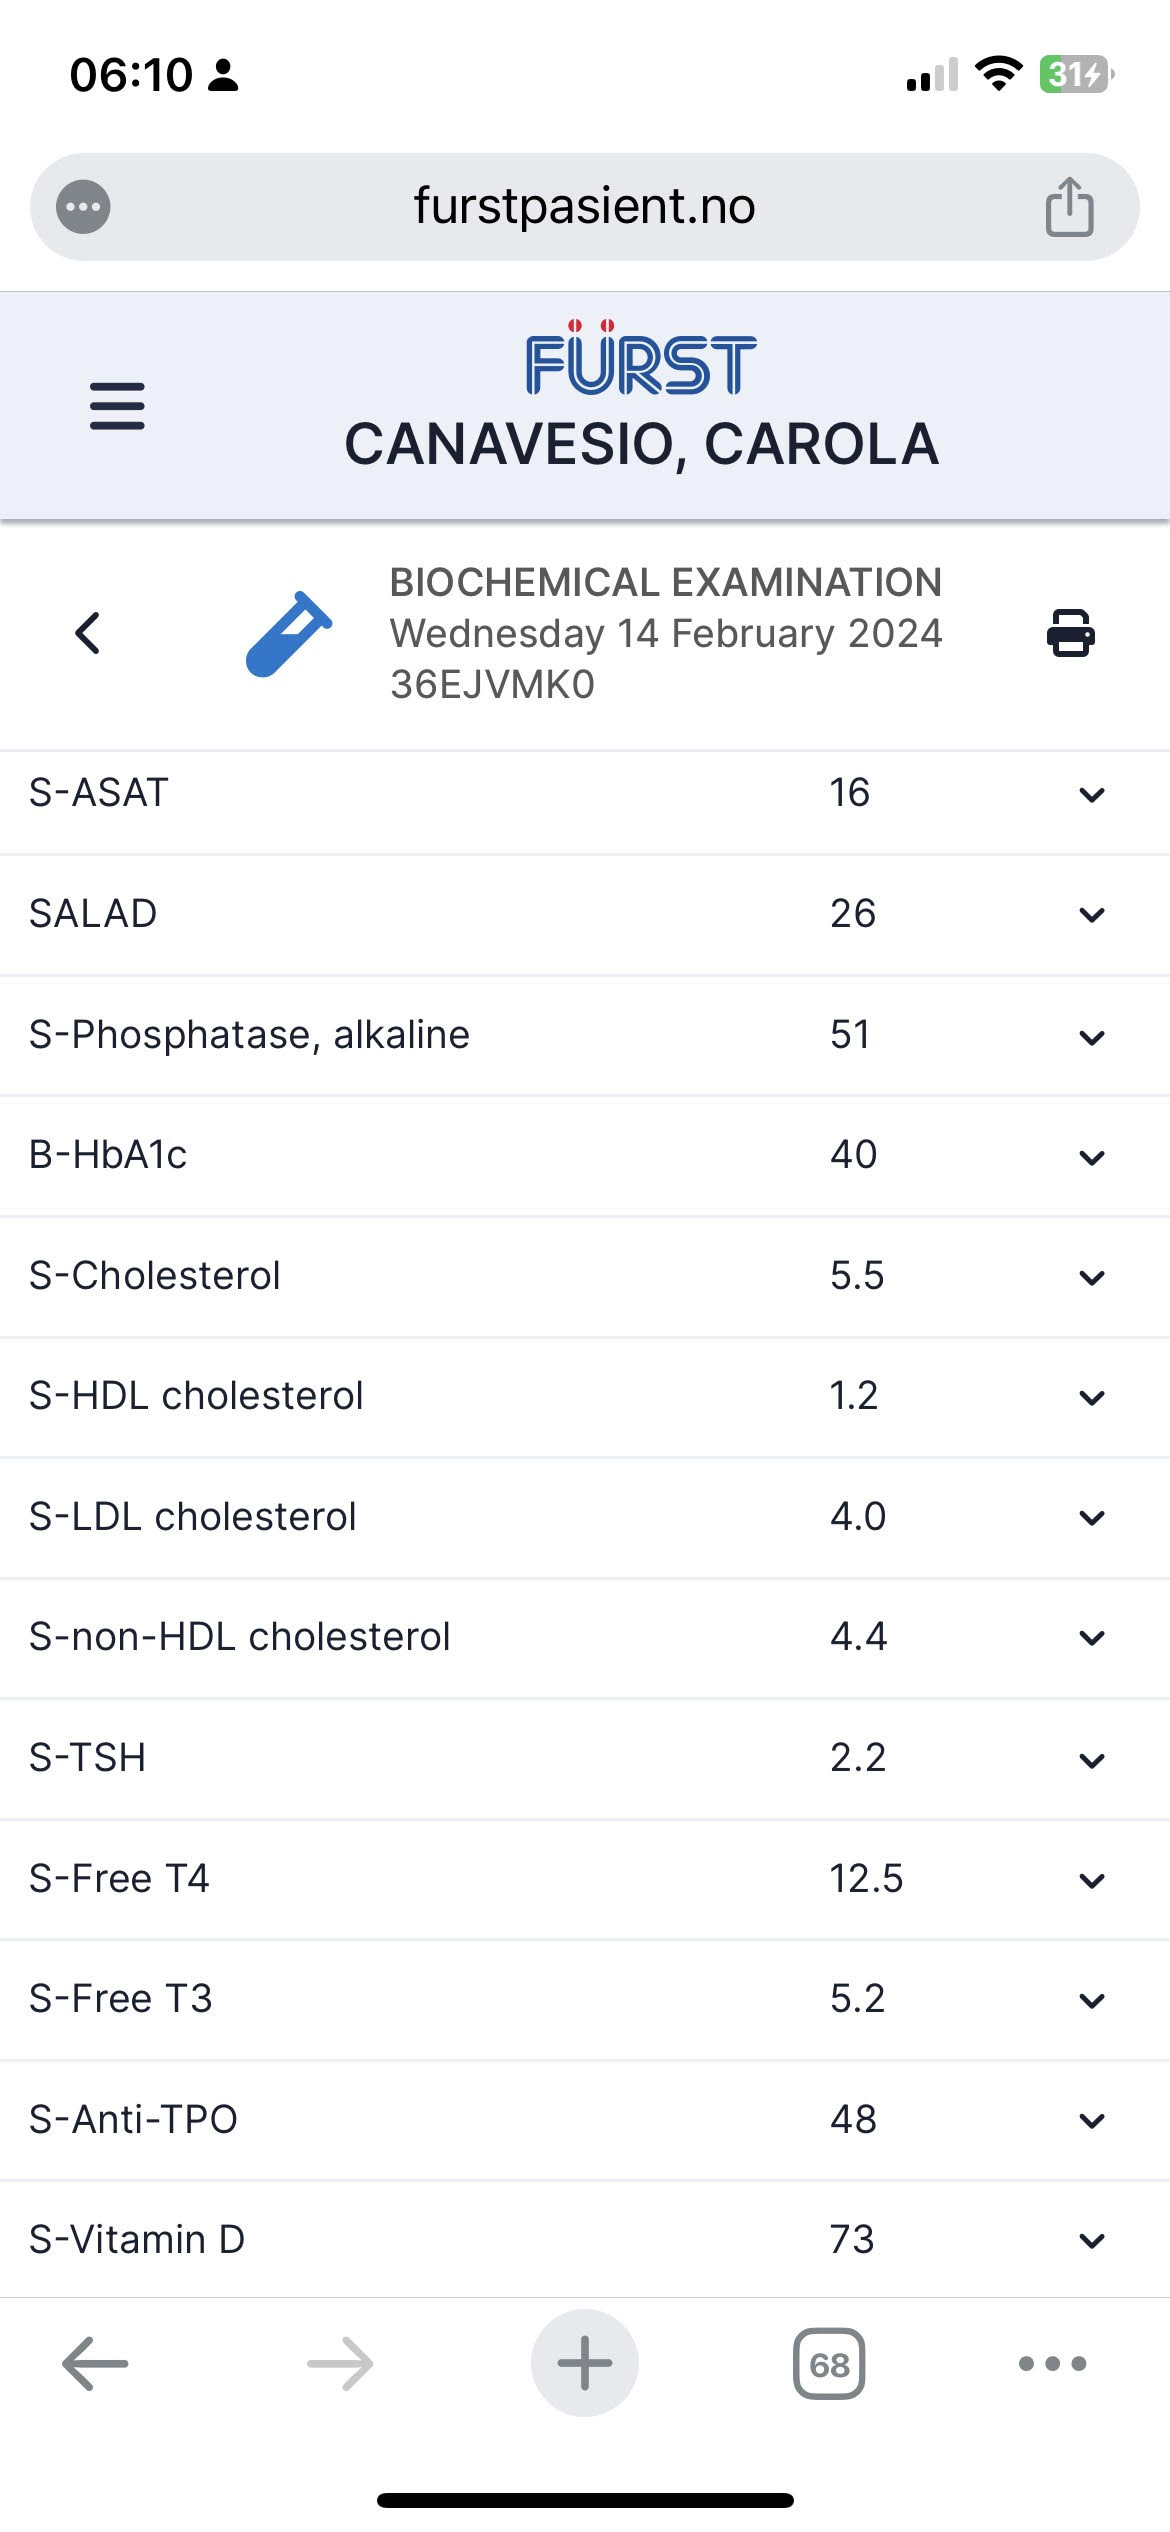
Task: Tap the address bar page options dots
Action: [83, 207]
